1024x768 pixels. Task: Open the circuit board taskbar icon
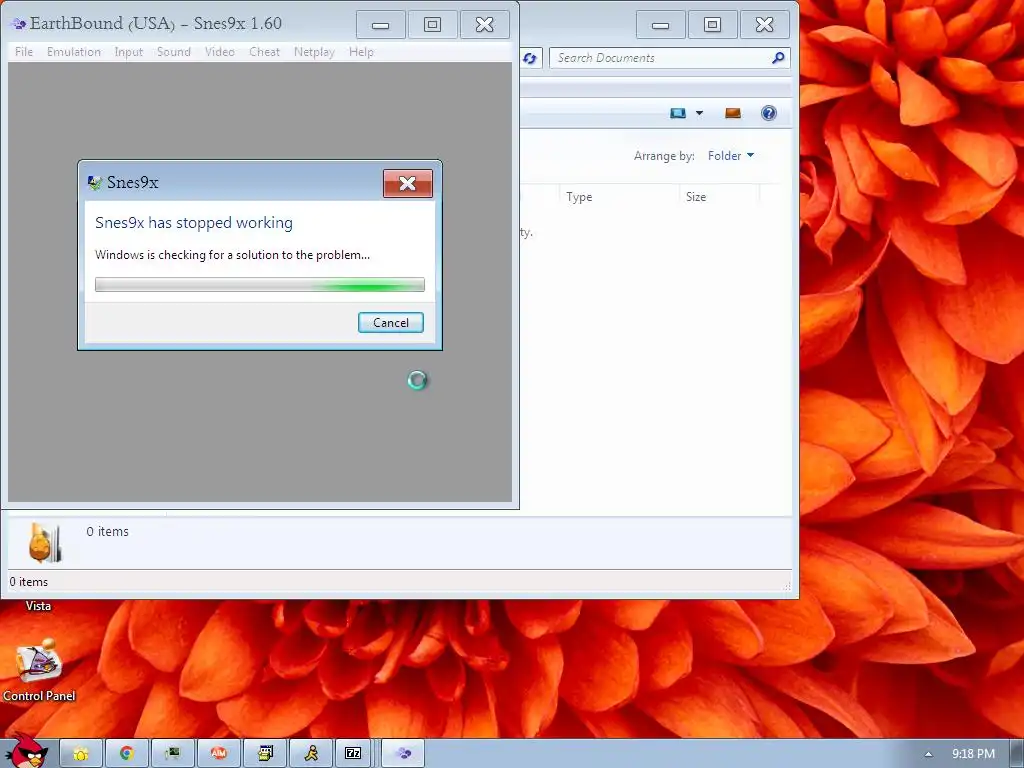pyautogui.click(x=172, y=754)
